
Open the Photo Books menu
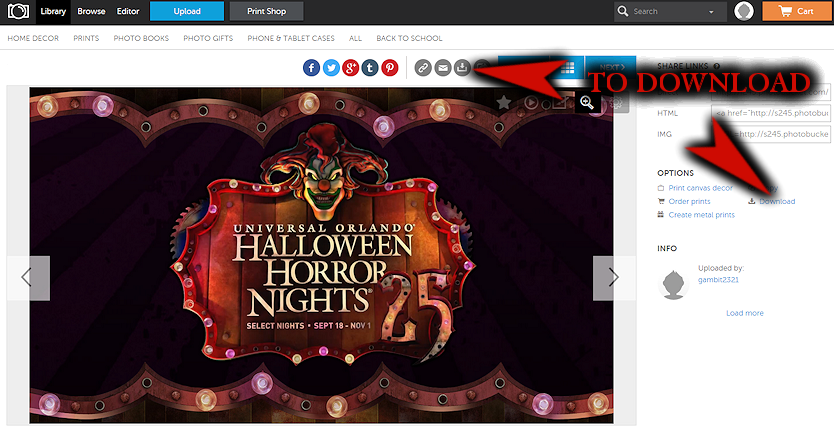tap(140, 38)
